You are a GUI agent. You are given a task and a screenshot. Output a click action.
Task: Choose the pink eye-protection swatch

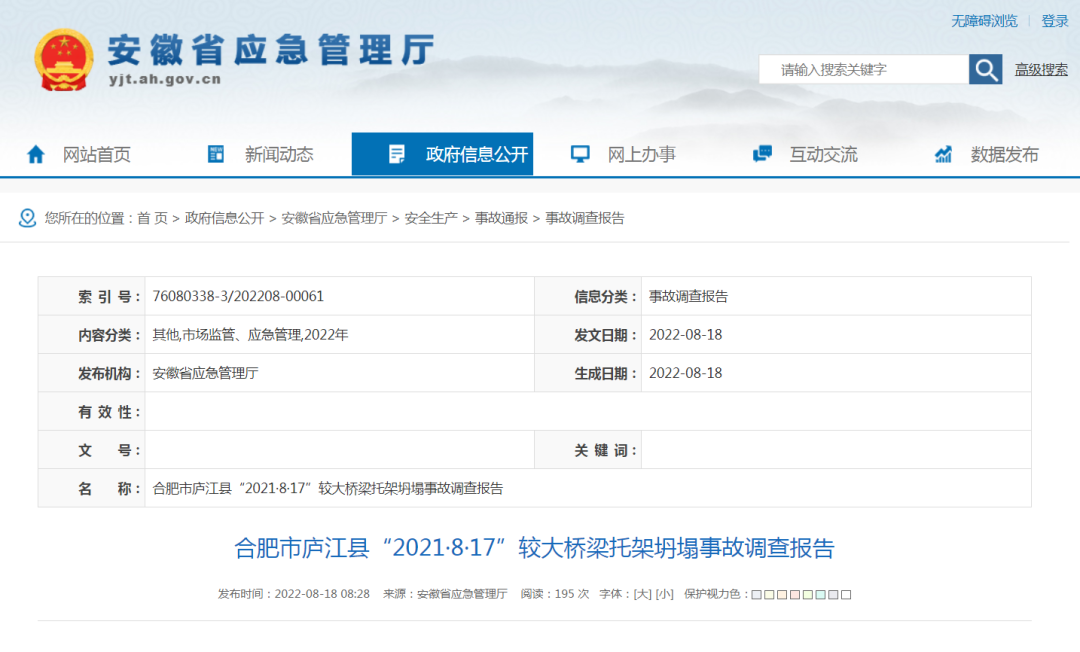tap(795, 595)
